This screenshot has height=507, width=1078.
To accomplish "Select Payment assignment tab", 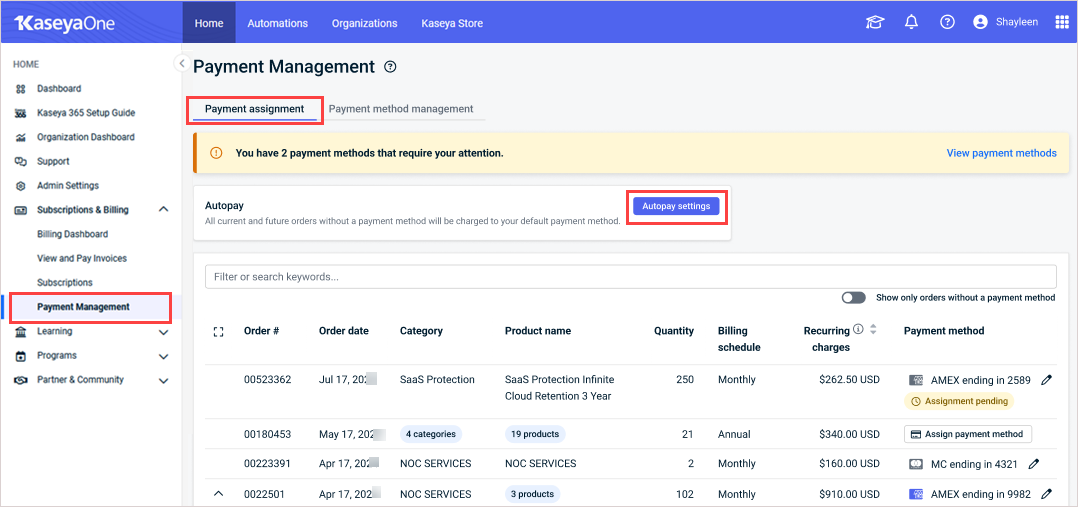I will pos(254,109).
